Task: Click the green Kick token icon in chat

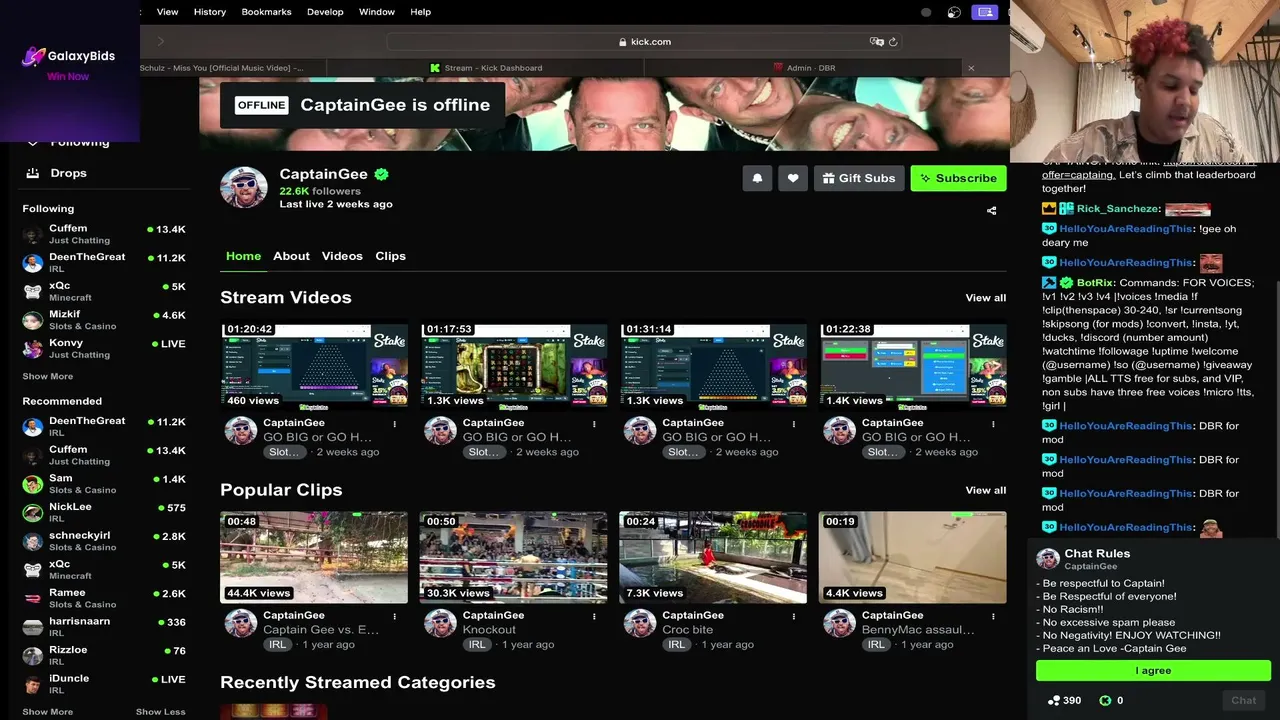Action: tap(1105, 701)
